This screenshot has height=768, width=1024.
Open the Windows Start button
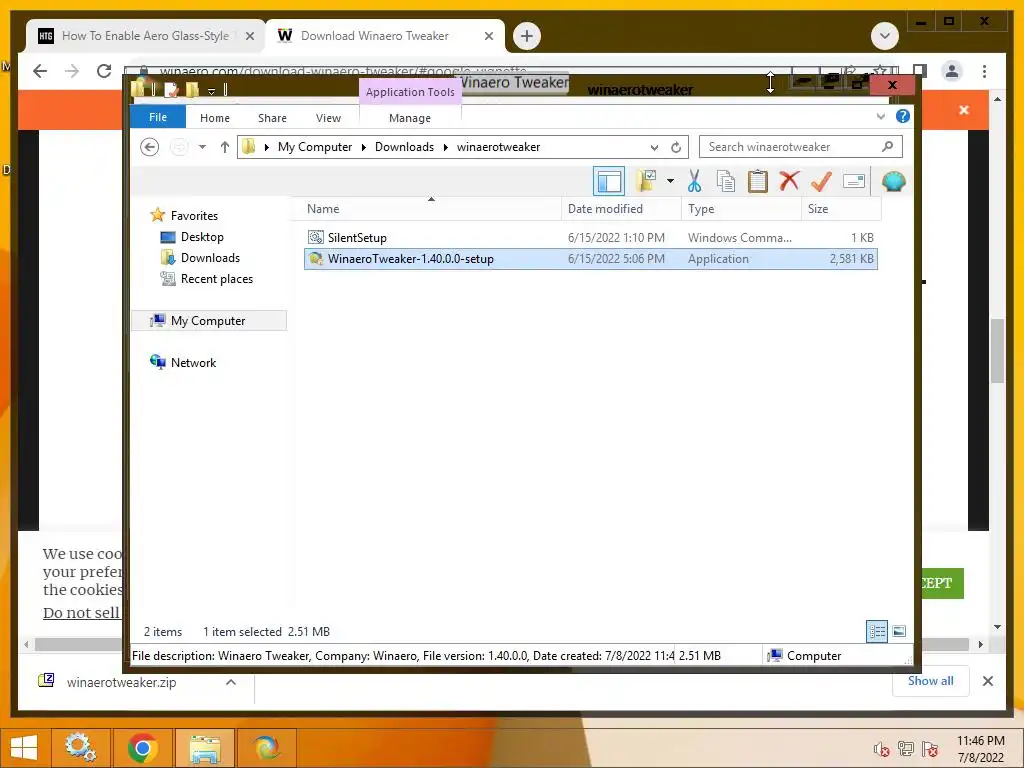pyautogui.click(x=24, y=748)
